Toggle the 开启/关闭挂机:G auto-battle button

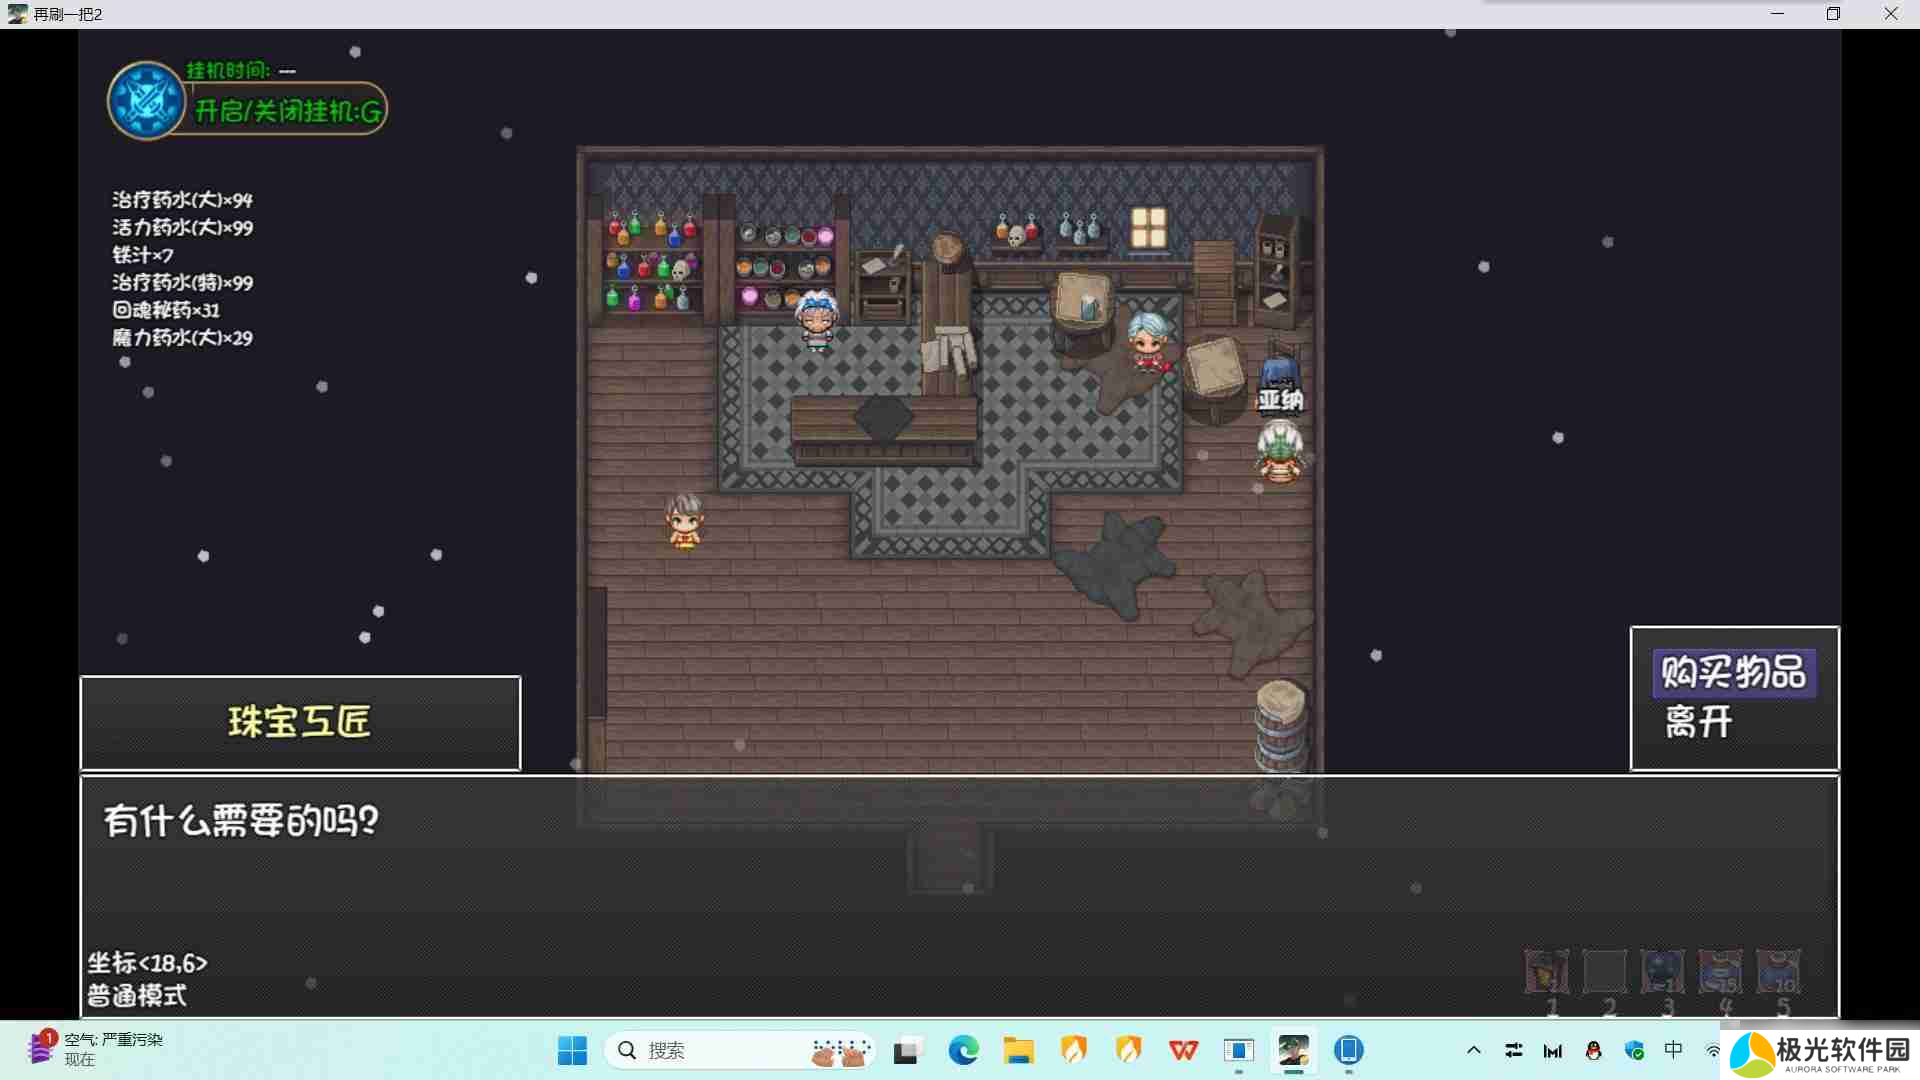[x=288, y=111]
